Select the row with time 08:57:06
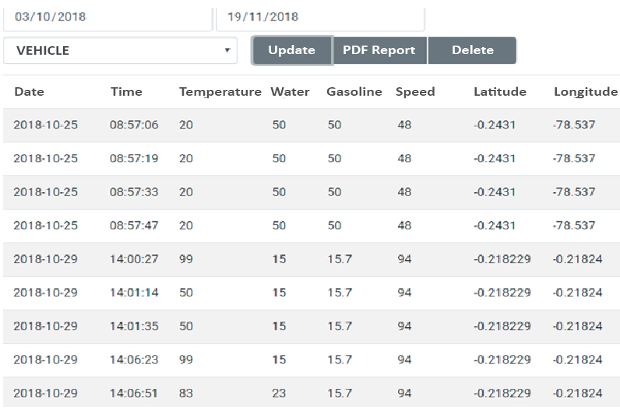This screenshot has height=408, width=620. point(312,125)
